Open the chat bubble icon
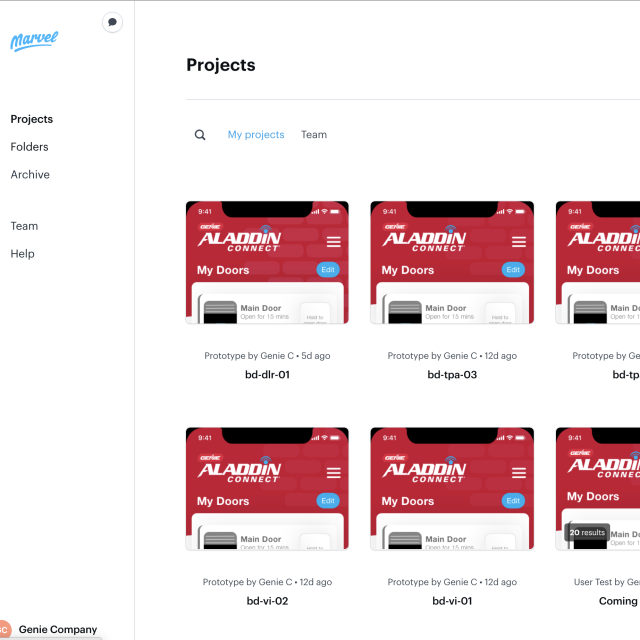The image size is (640, 640). (x=113, y=22)
